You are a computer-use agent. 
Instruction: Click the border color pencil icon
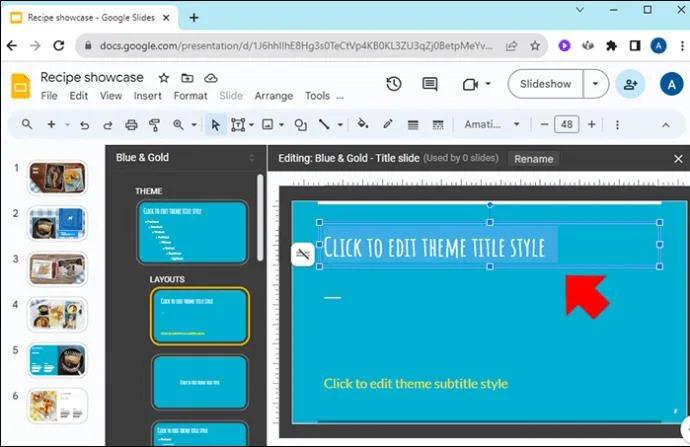pyautogui.click(x=388, y=125)
